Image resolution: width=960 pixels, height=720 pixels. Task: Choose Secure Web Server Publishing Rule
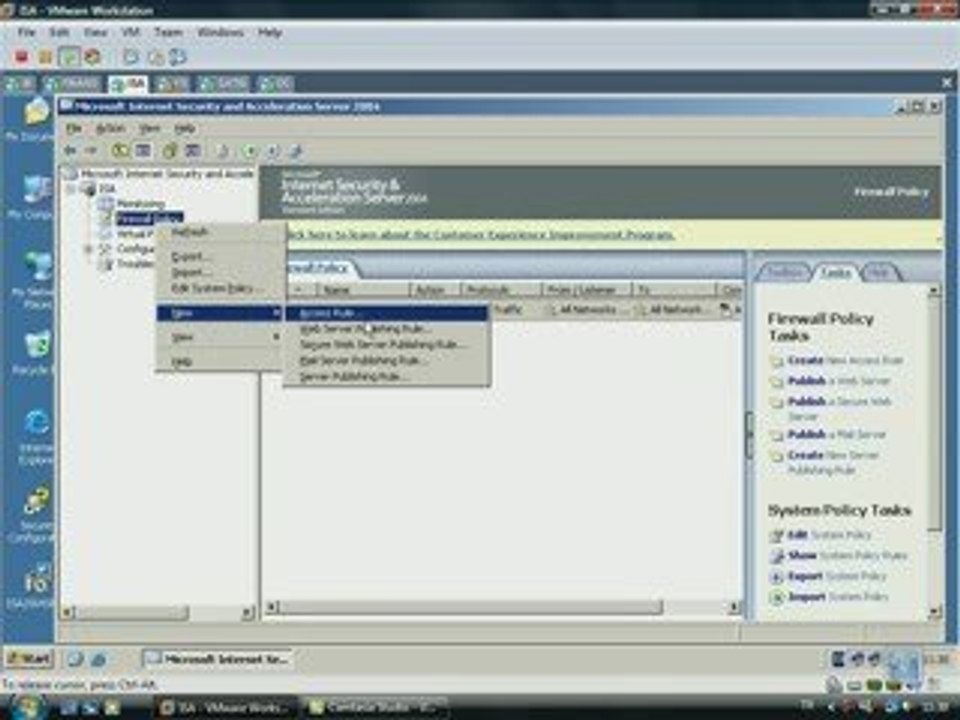point(386,345)
